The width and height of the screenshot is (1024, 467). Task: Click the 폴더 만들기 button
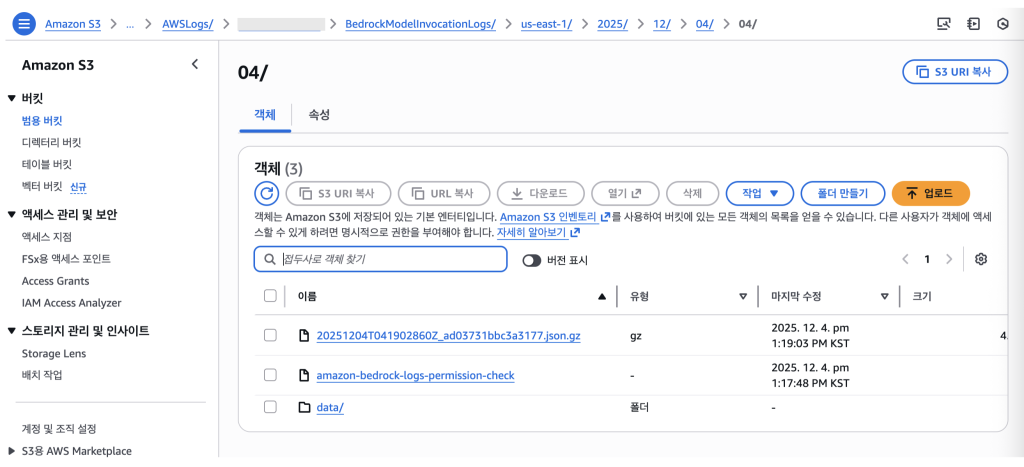[x=842, y=193]
